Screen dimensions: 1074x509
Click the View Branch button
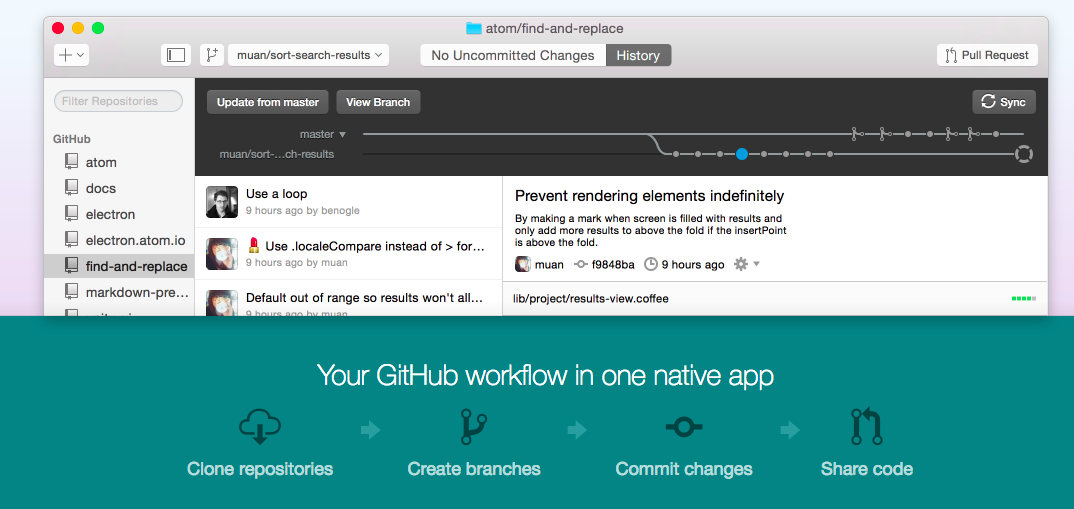click(378, 102)
